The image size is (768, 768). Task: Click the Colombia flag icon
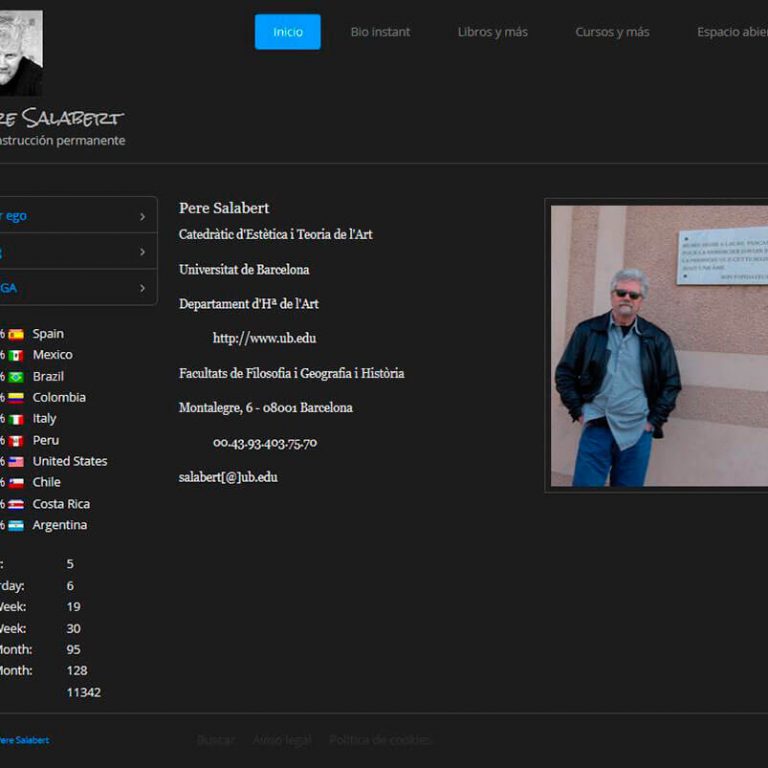click(x=16, y=398)
